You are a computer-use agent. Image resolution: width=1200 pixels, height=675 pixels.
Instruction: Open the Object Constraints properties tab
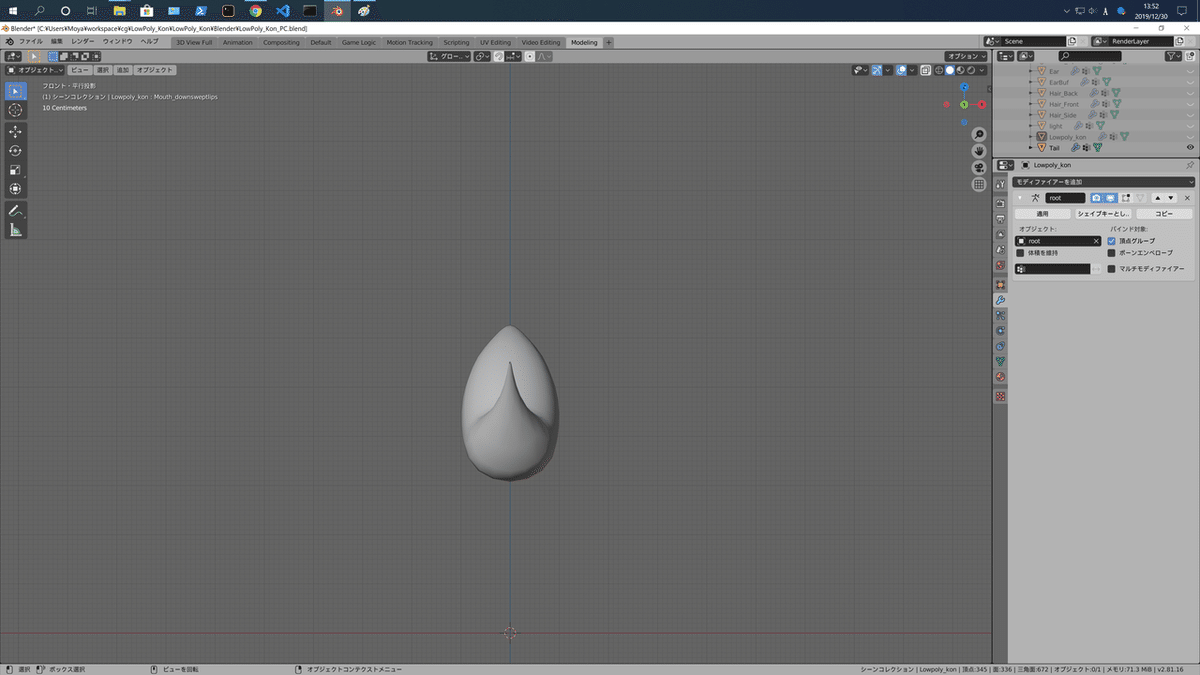1000,346
